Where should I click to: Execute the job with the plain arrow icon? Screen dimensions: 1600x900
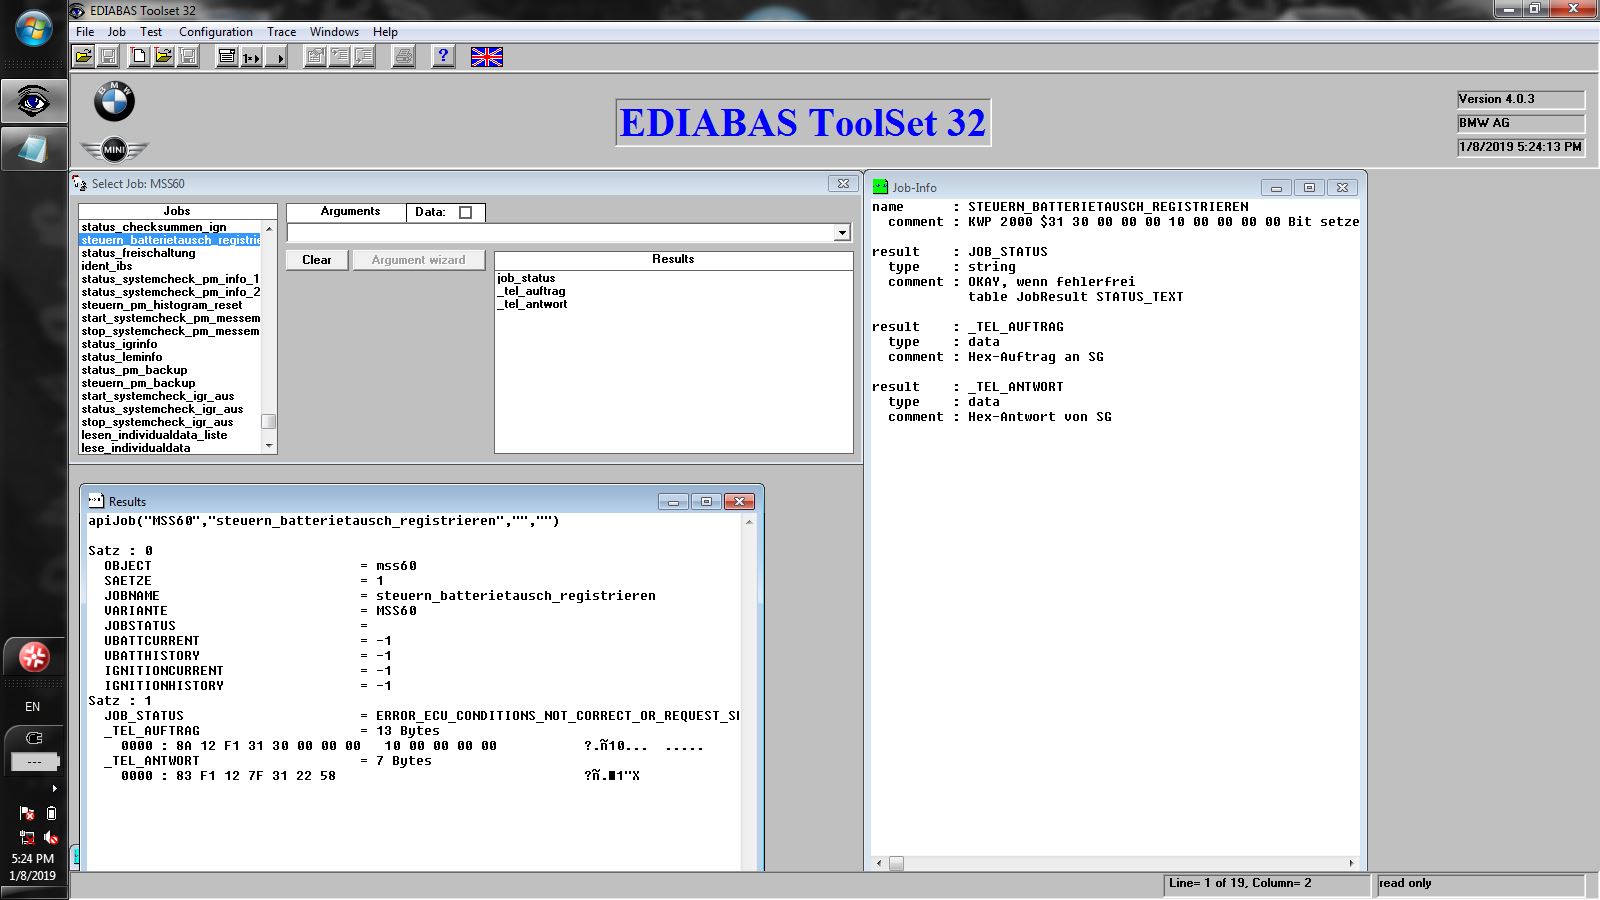coord(276,57)
